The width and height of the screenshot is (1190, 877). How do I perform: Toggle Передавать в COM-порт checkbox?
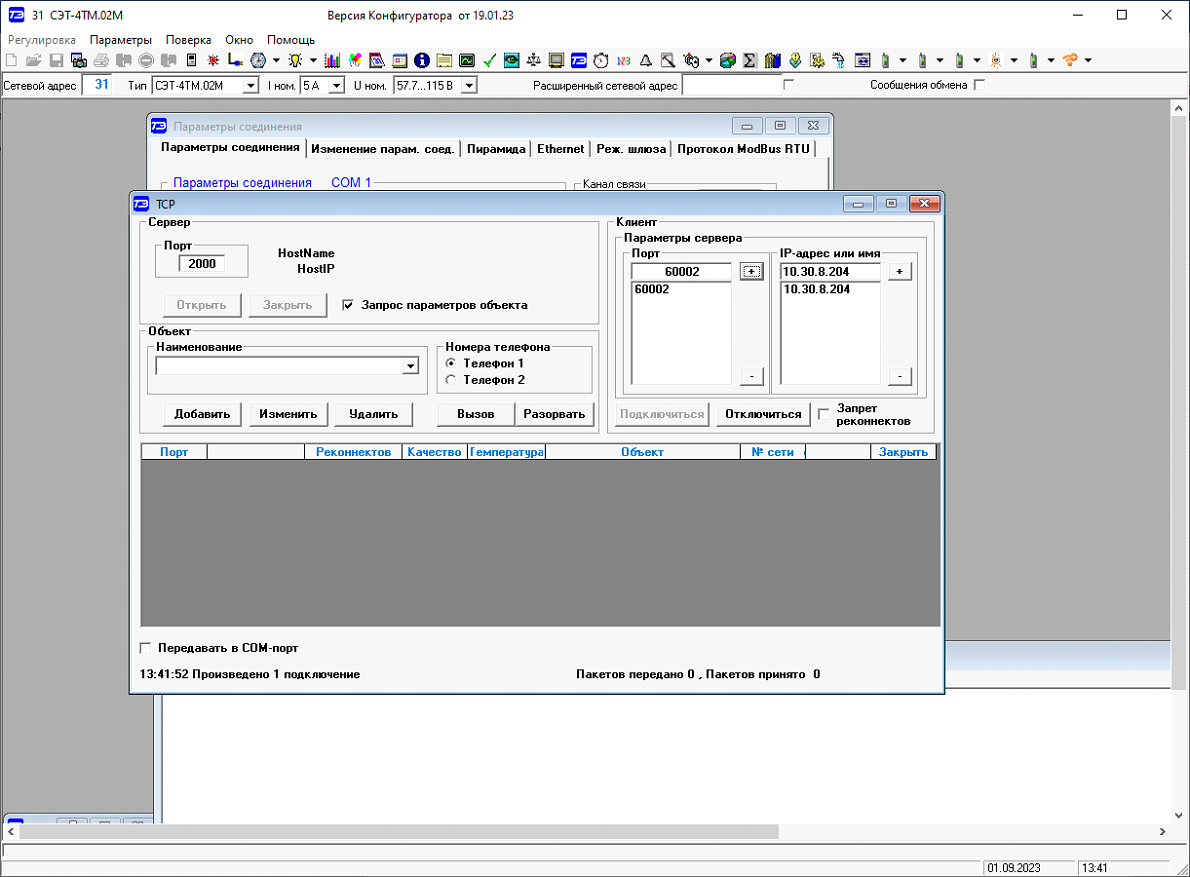pos(146,648)
